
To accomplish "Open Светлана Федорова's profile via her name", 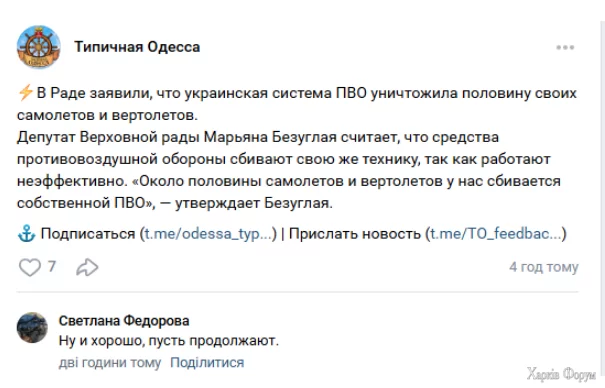I will tap(124, 321).
